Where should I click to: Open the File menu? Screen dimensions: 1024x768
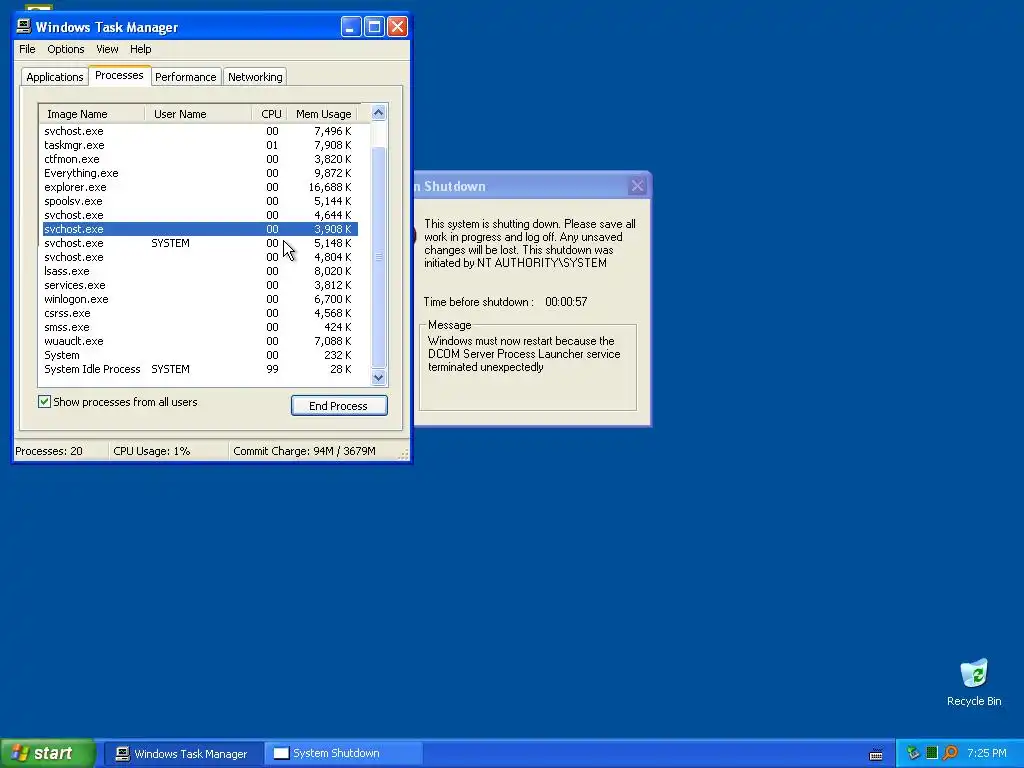[x=27, y=49]
